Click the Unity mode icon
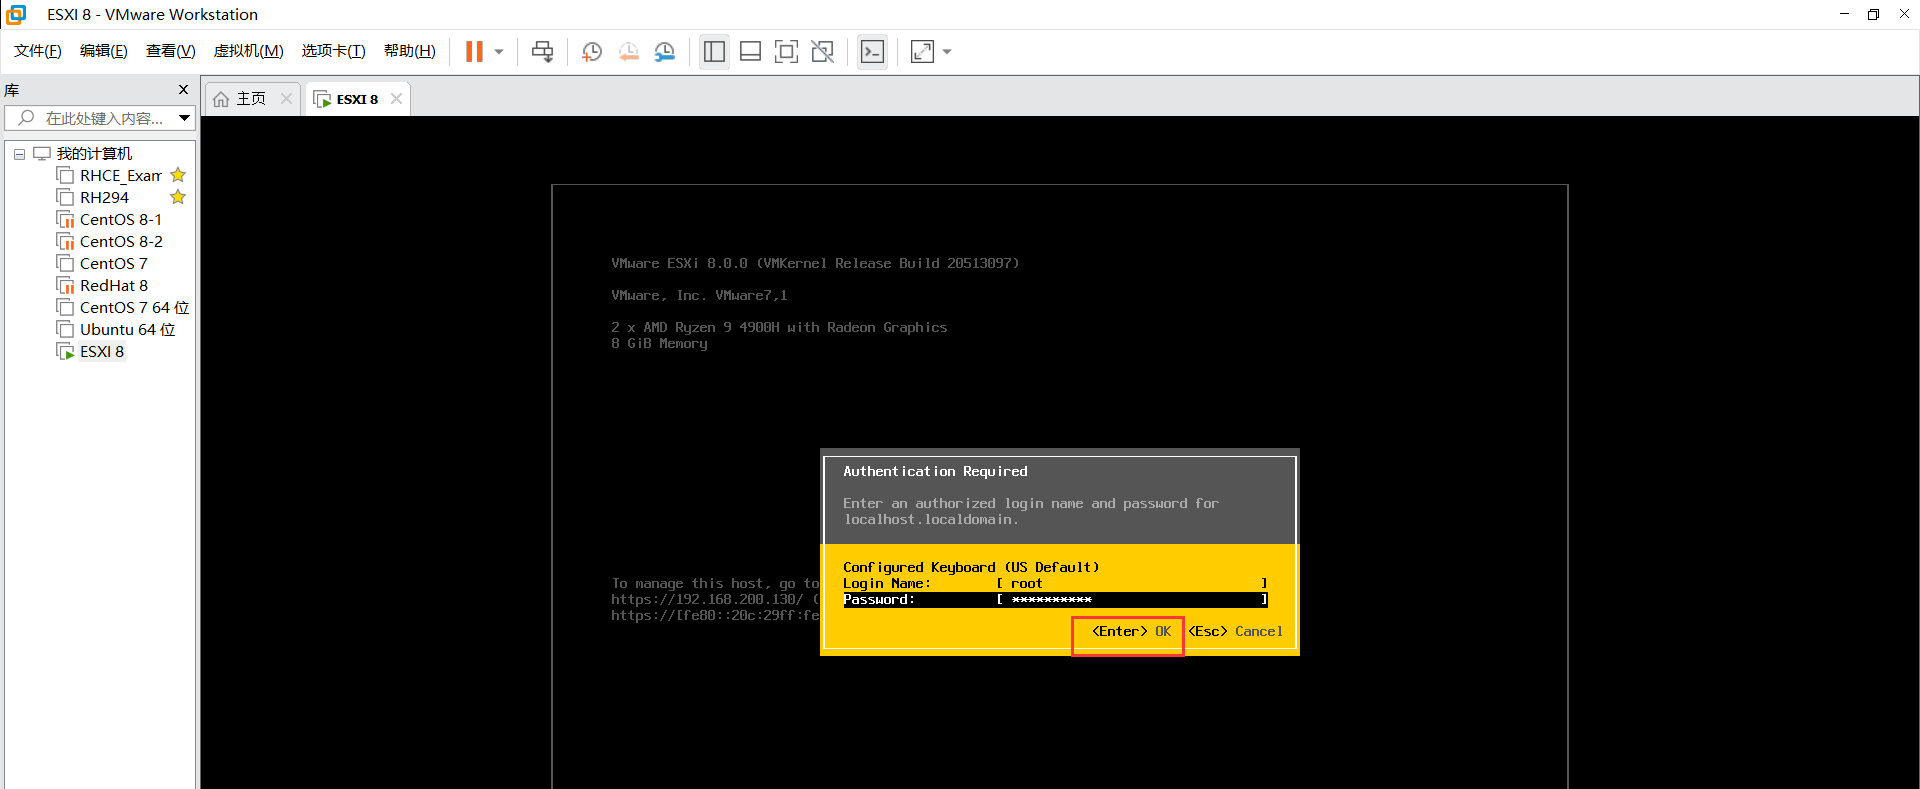Viewport: 1920px width, 789px height. click(x=823, y=52)
